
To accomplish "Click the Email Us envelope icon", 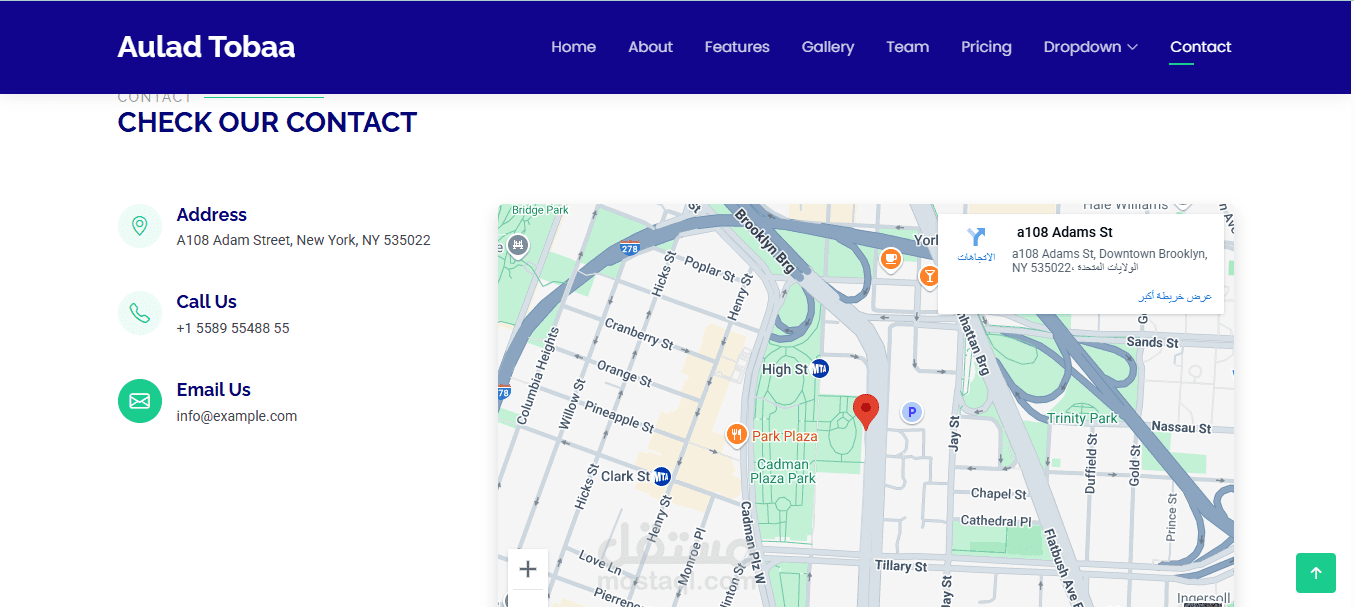I will [140, 401].
